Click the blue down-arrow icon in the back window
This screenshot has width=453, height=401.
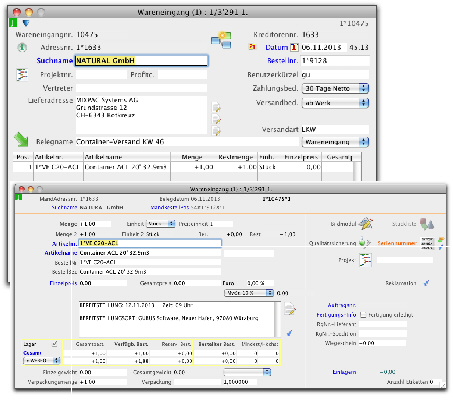pos(26,23)
